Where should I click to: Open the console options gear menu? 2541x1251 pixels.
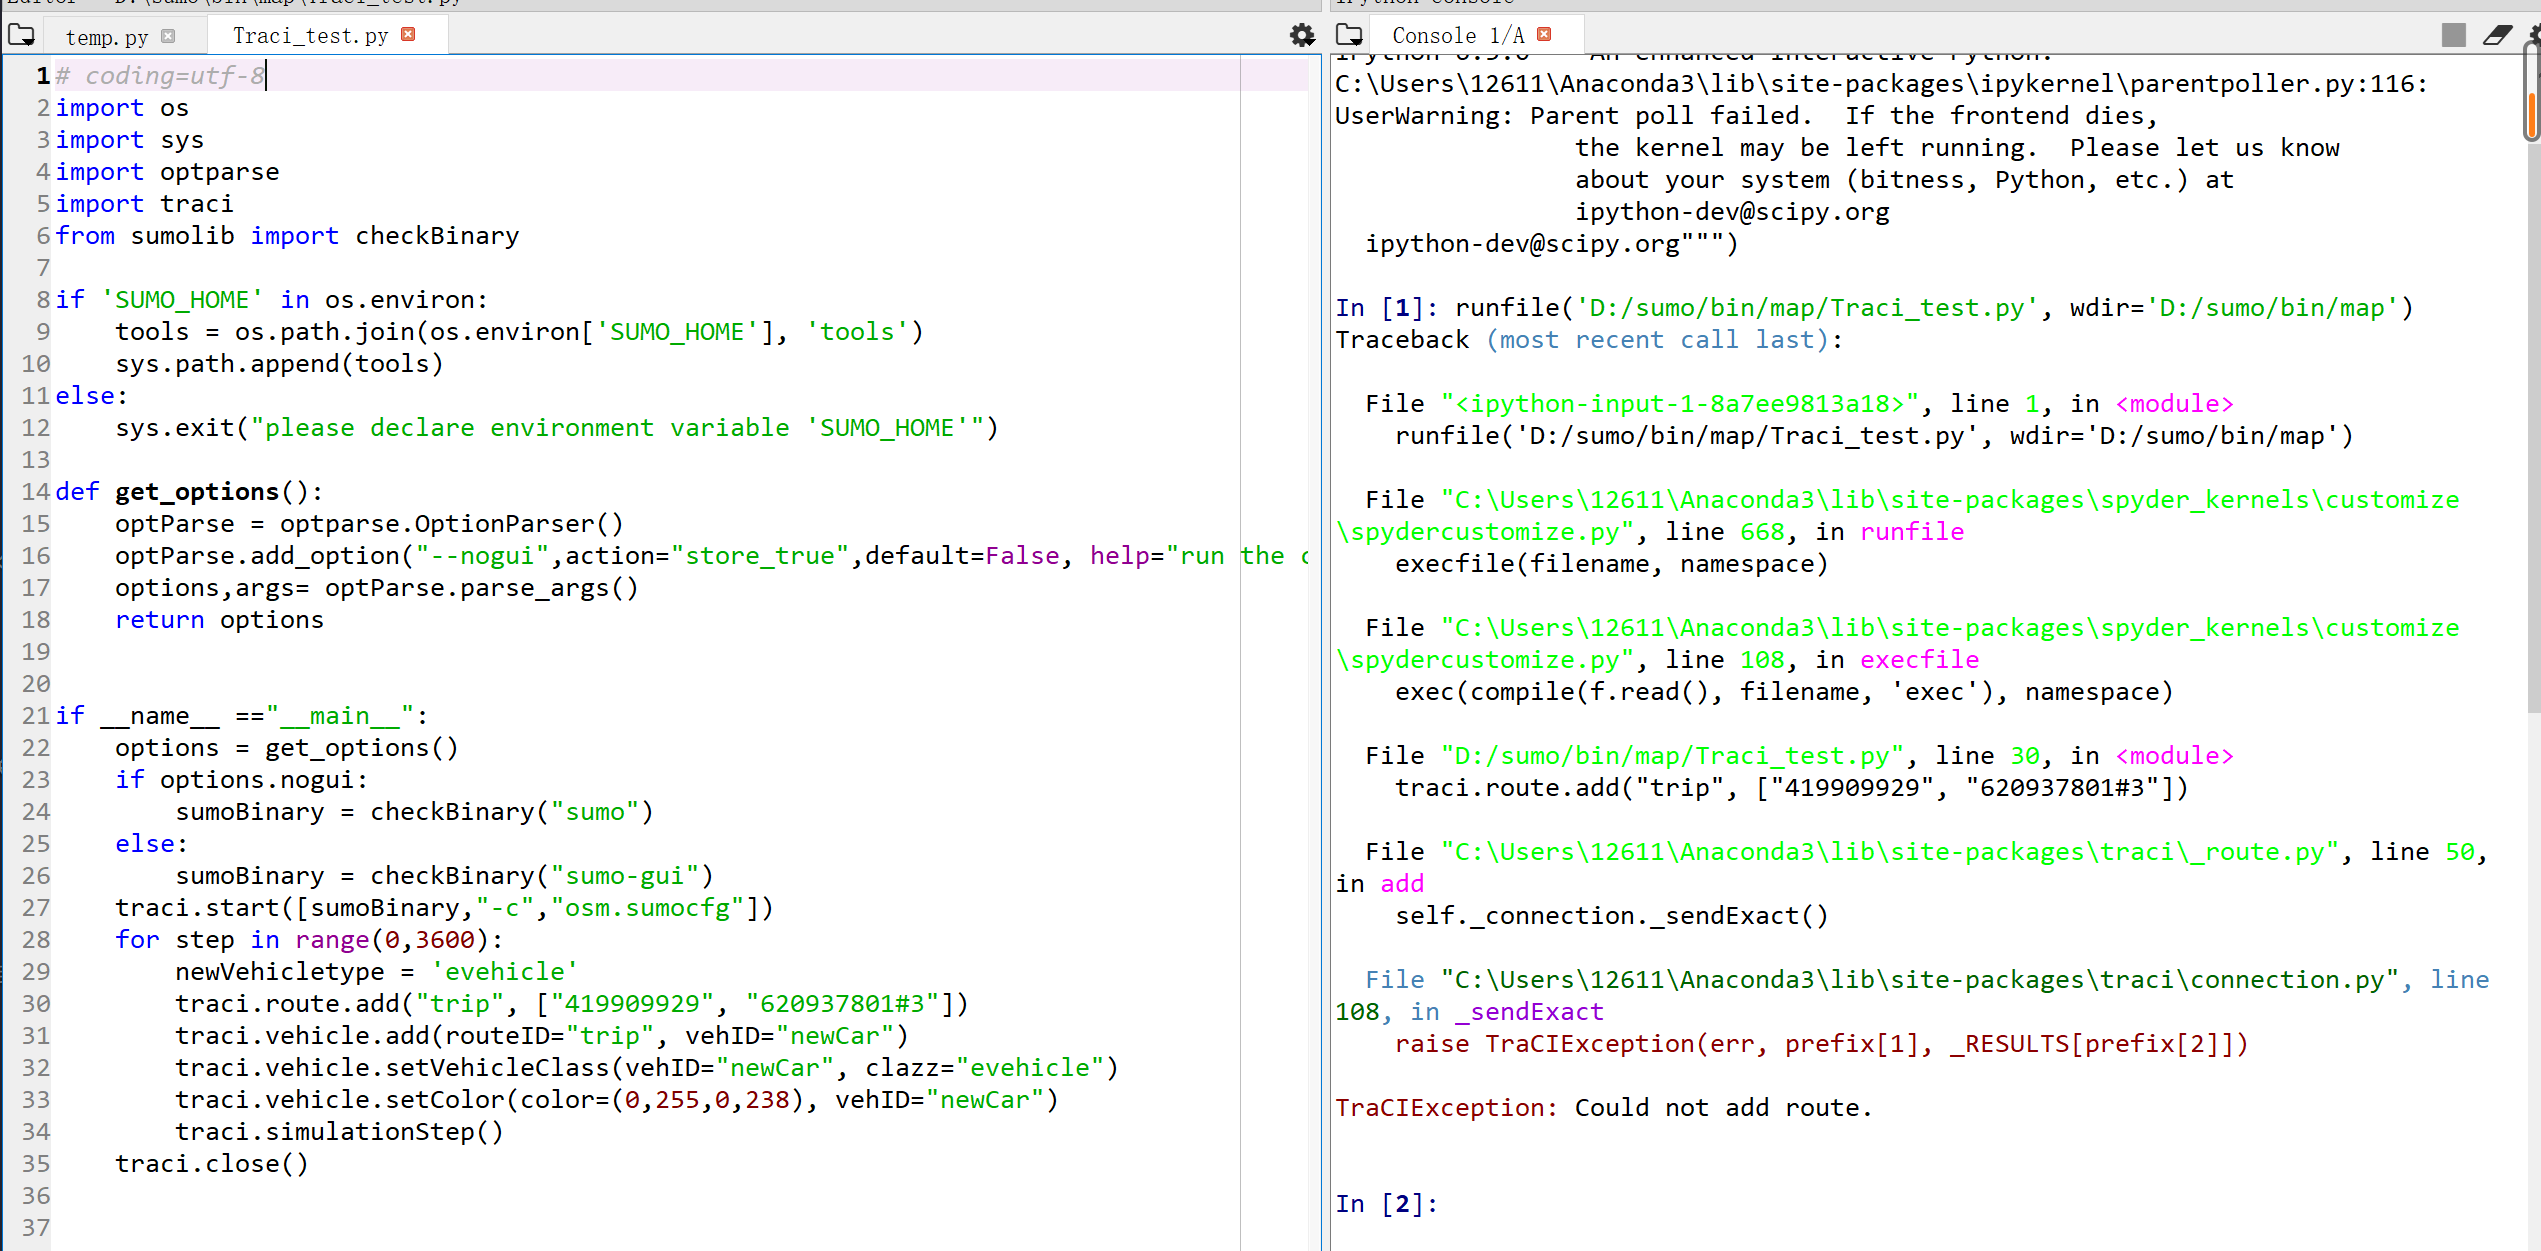[2534, 34]
